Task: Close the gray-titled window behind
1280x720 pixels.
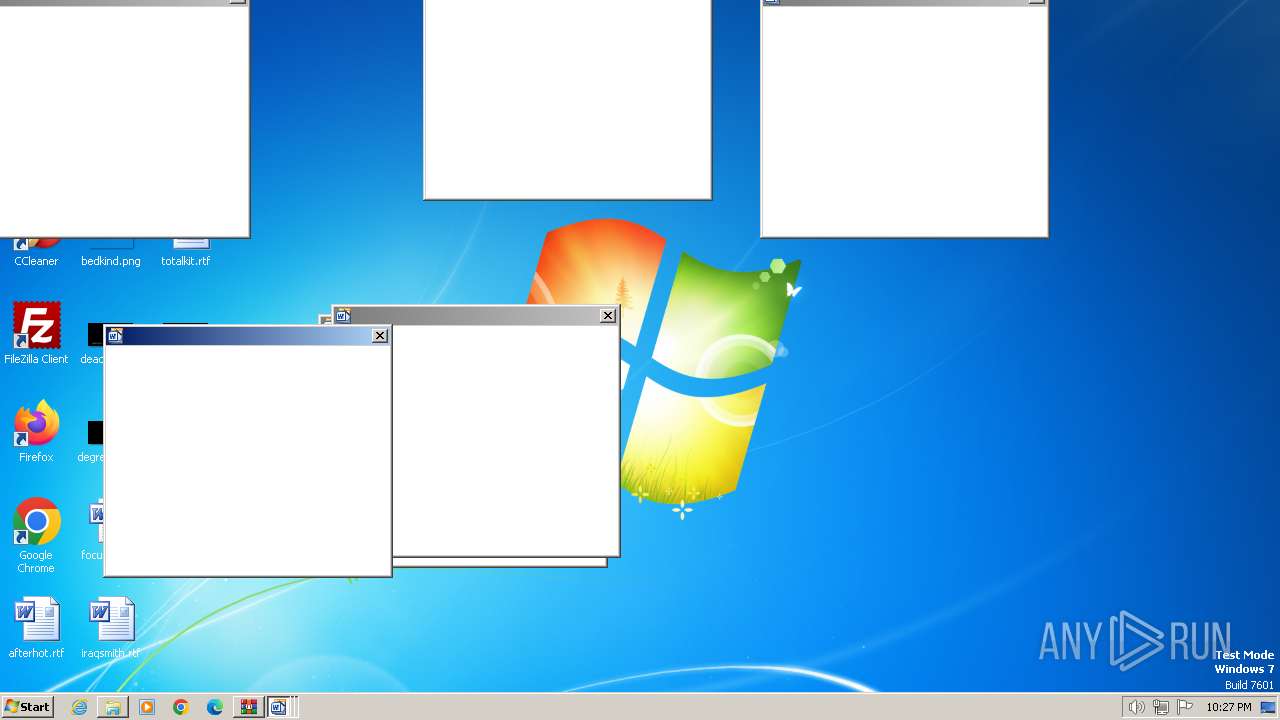Action: tap(608, 316)
